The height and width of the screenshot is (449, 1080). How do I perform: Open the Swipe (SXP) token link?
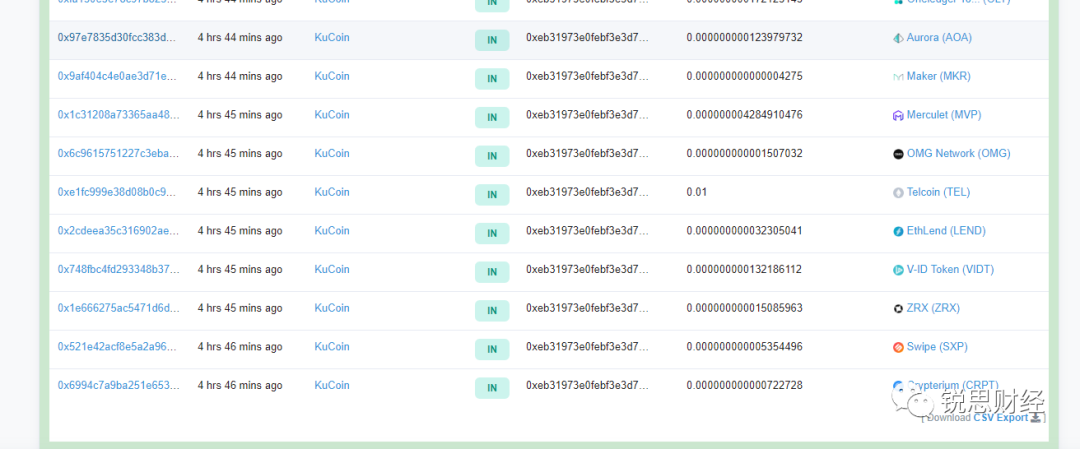pos(937,346)
